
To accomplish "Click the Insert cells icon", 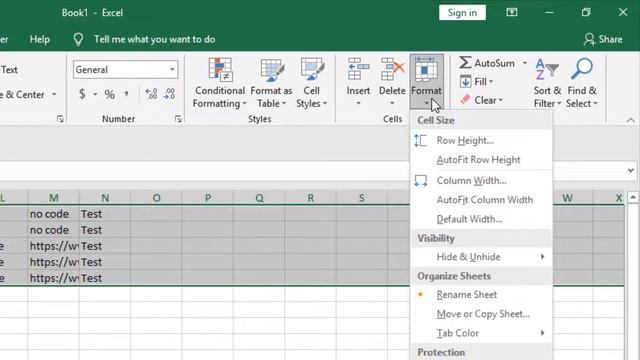I will tap(358, 69).
